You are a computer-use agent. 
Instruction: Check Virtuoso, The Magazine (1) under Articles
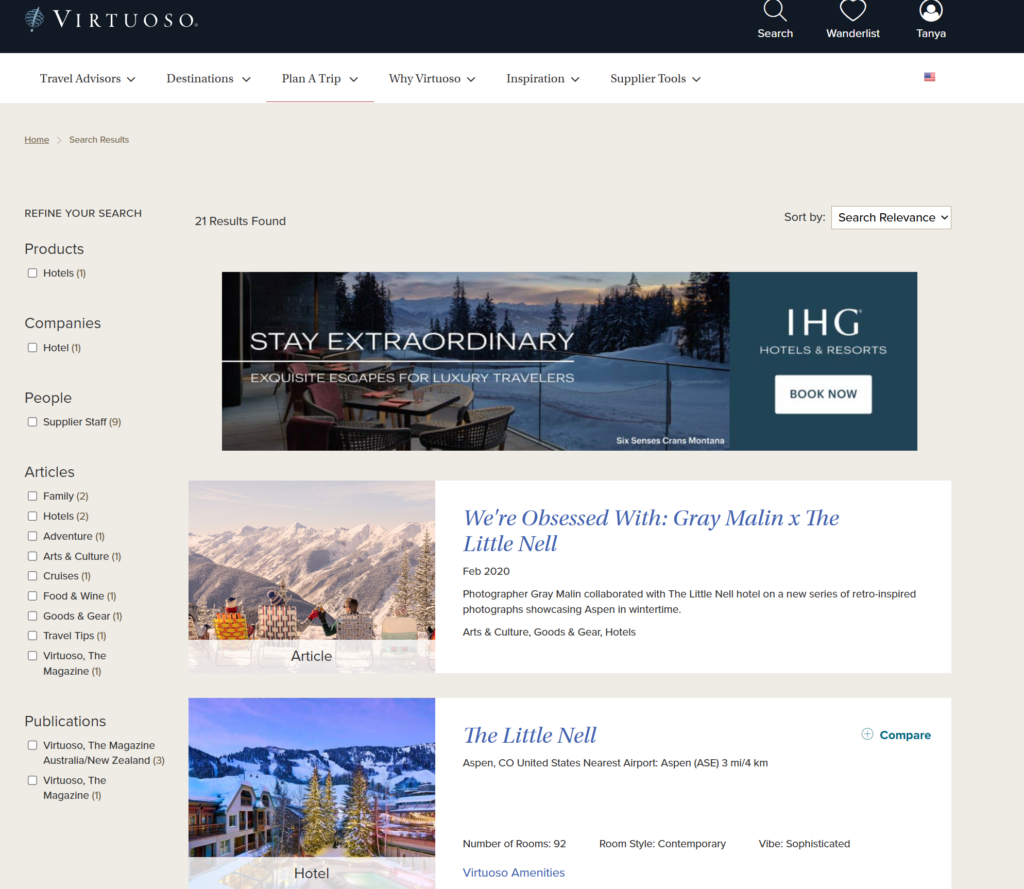point(32,656)
